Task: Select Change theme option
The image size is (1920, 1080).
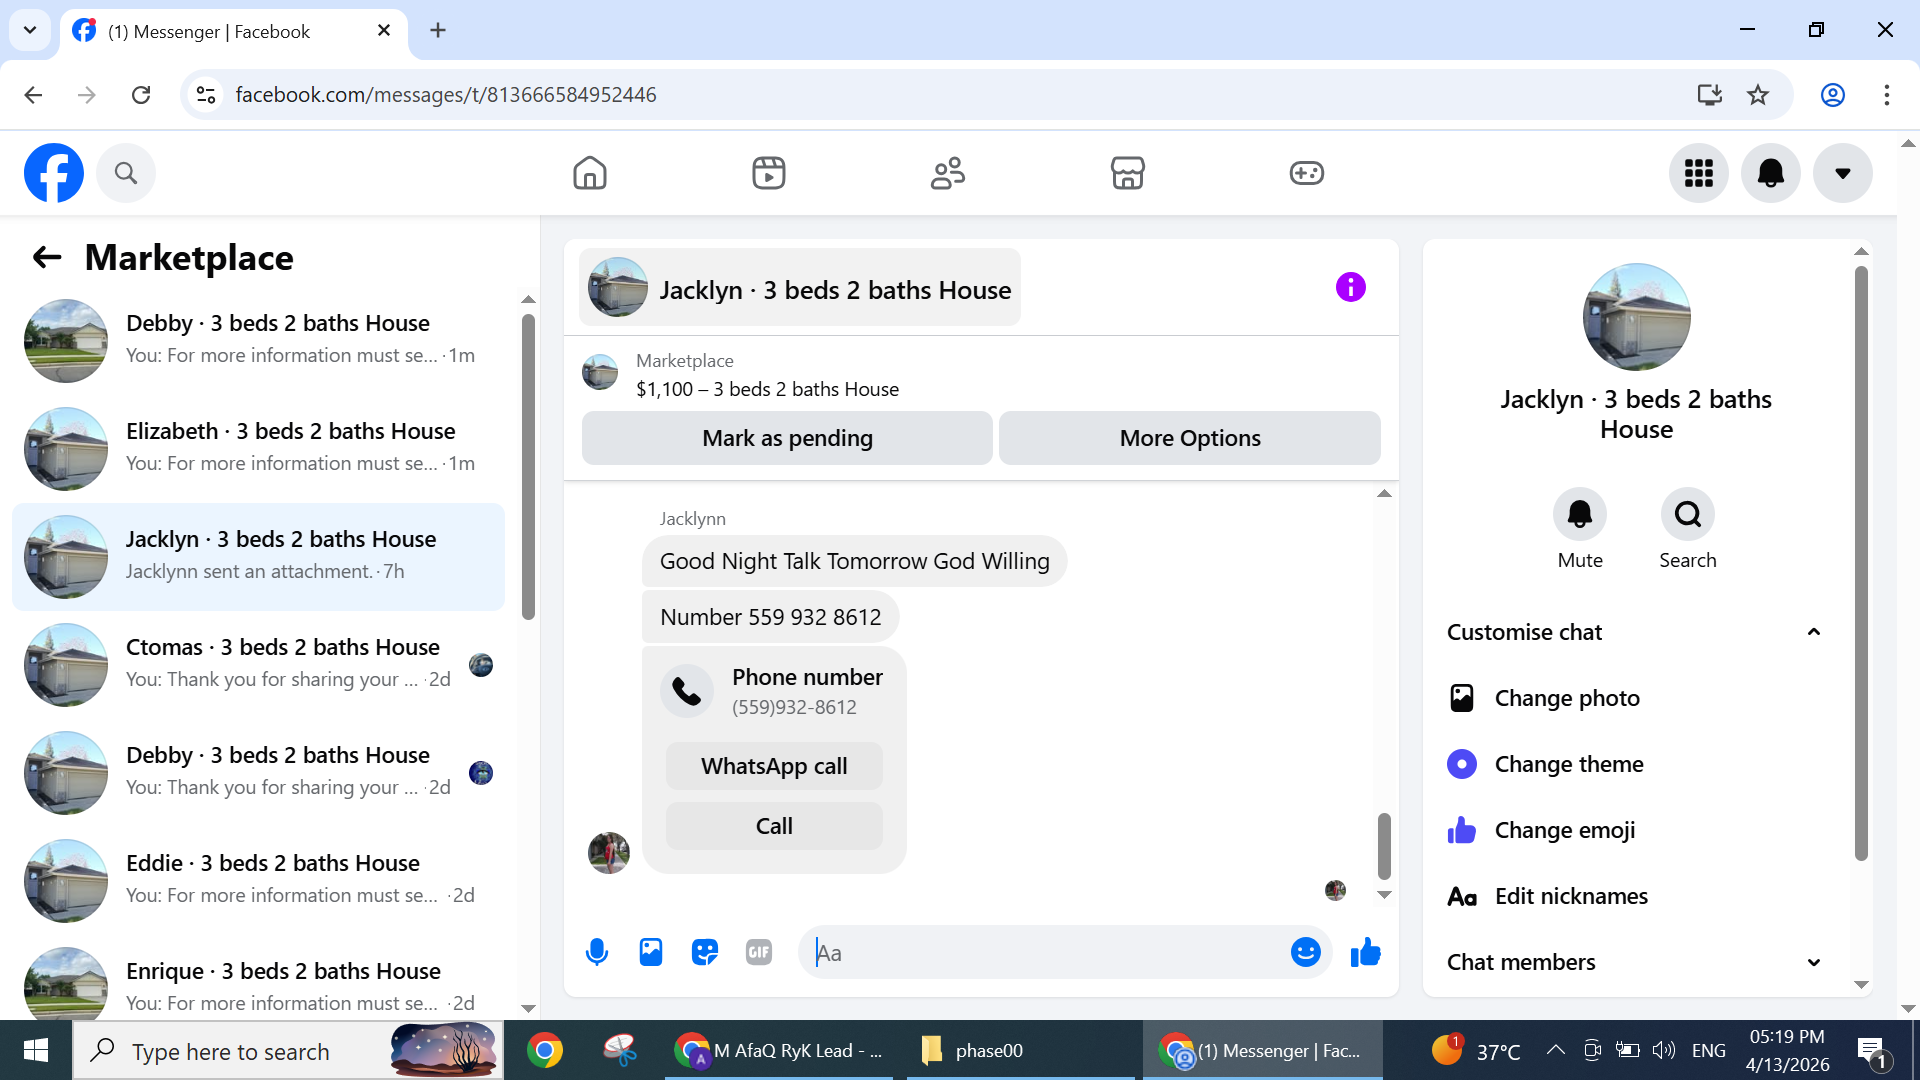Action: (1636, 764)
